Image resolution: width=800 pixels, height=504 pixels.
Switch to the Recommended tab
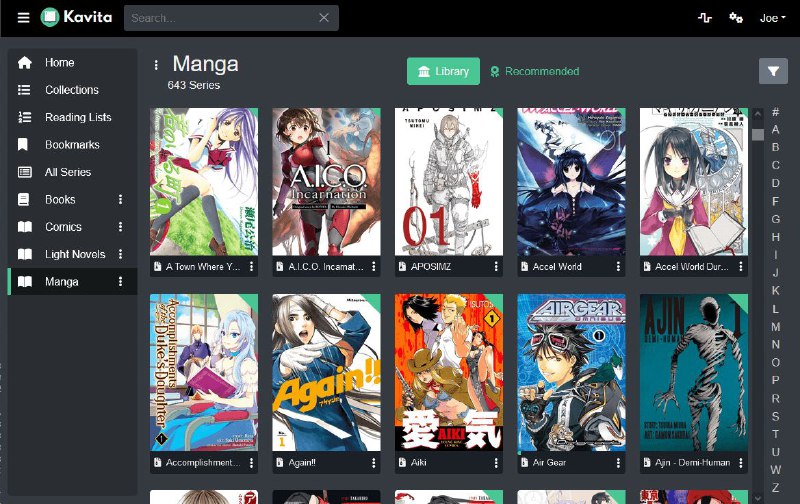535,72
